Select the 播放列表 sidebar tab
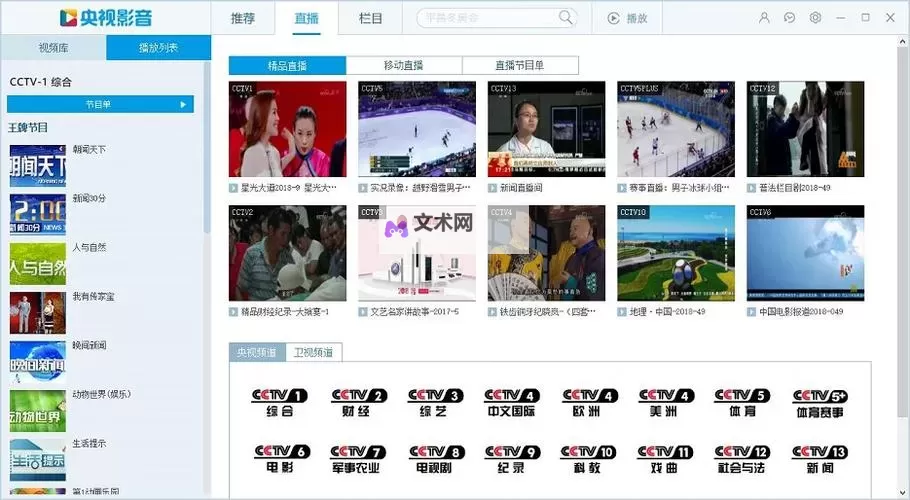 (158, 48)
